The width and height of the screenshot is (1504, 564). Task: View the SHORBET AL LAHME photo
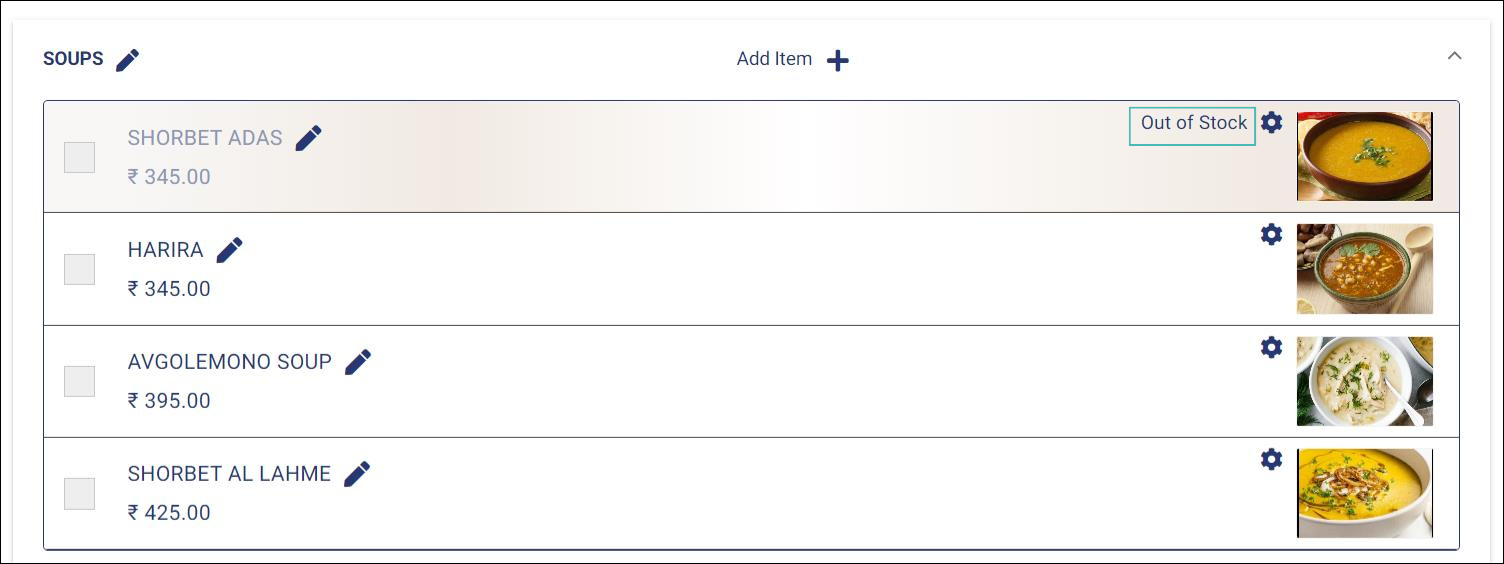[x=1365, y=493]
